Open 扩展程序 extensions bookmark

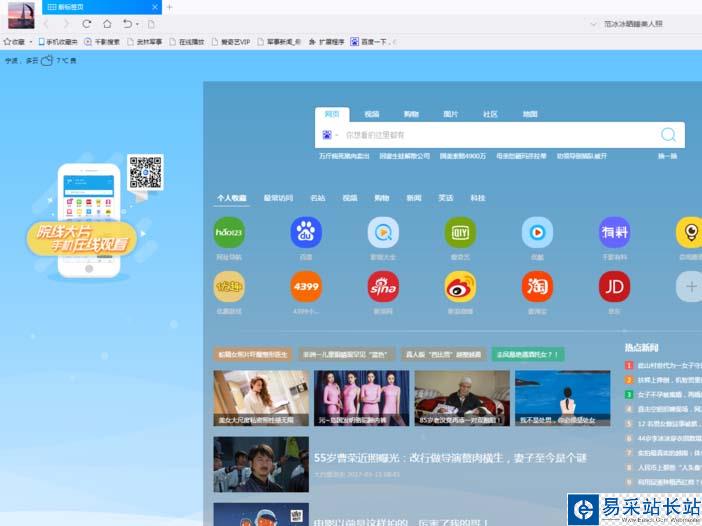326,42
